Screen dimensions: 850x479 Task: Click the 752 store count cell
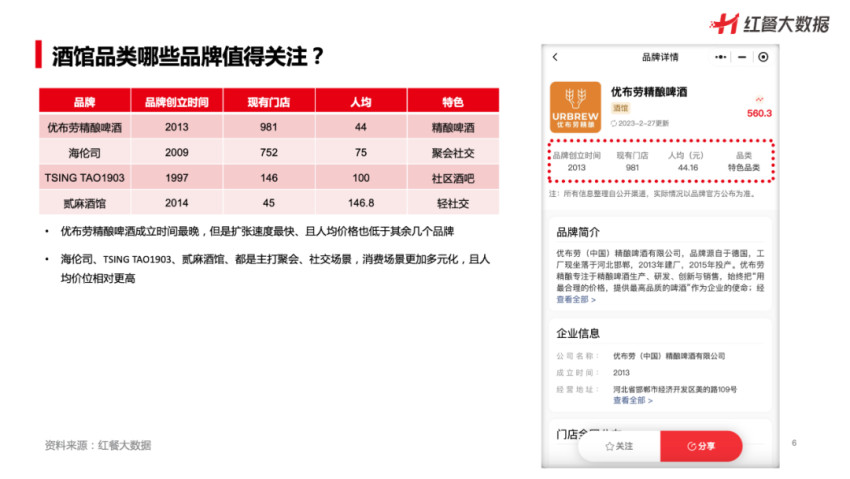click(269, 153)
